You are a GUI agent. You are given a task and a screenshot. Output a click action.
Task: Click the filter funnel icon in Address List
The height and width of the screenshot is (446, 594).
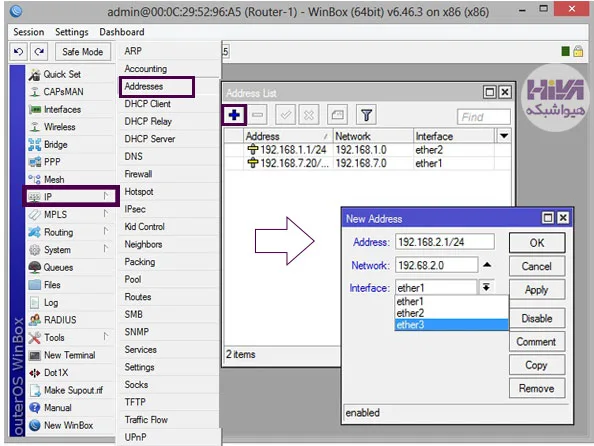point(366,115)
